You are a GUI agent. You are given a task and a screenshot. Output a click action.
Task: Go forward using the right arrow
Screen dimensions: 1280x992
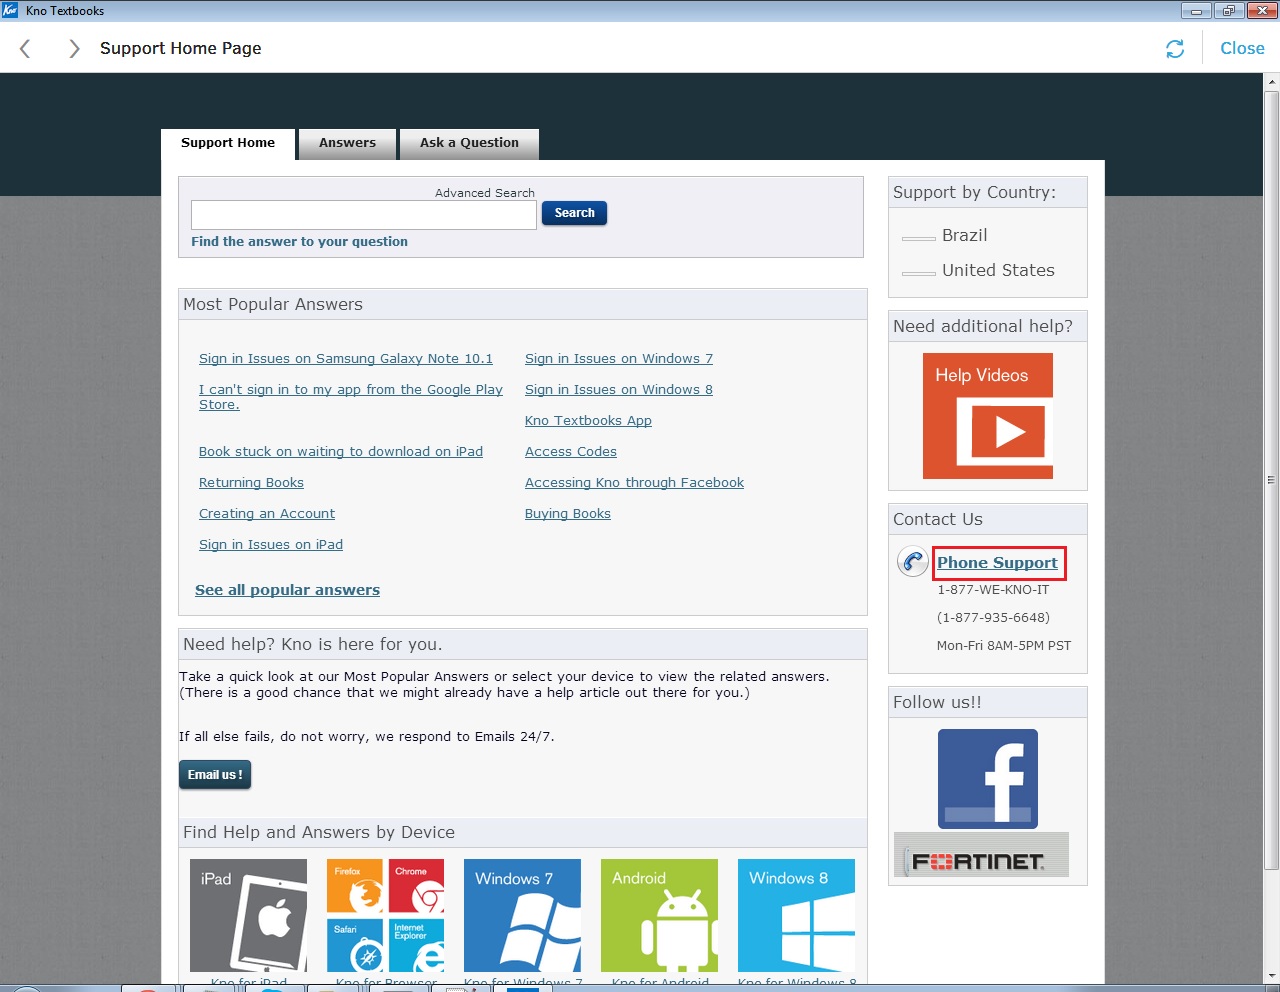pyautogui.click(x=73, y=48)
